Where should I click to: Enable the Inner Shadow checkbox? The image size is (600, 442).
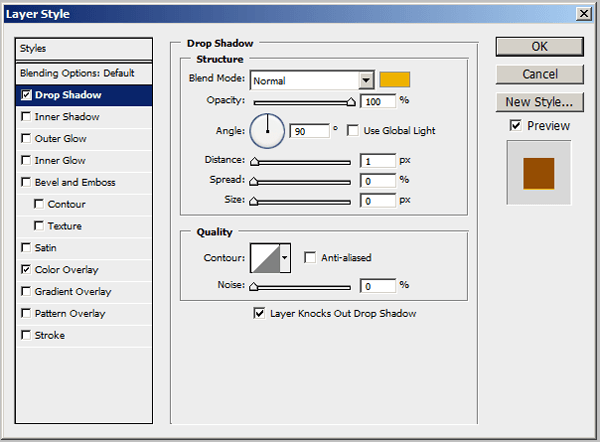point(26,116)
